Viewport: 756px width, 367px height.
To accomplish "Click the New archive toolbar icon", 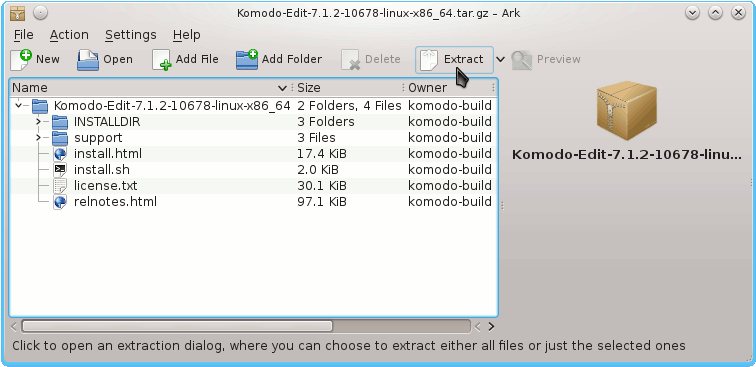I will pos(21,59).
